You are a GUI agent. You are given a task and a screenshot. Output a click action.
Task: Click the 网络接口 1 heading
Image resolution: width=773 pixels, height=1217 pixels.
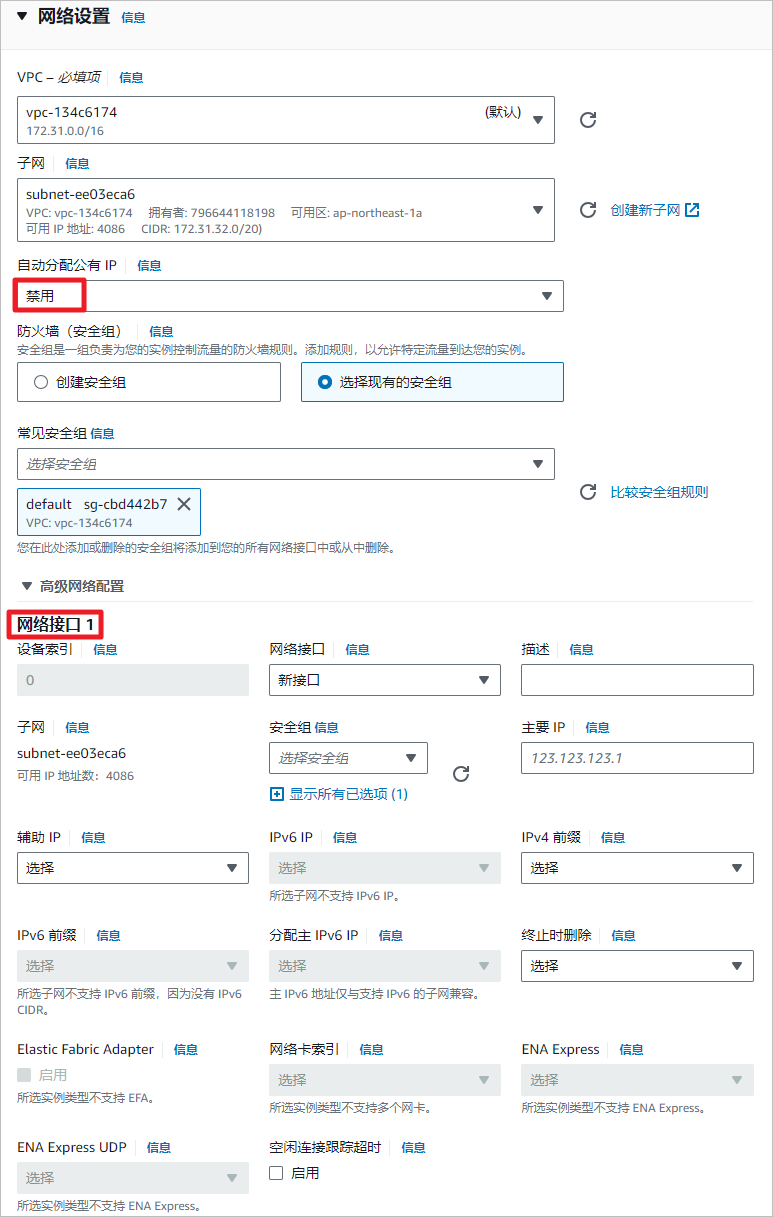pyautogui.click(x=56, y=625)
